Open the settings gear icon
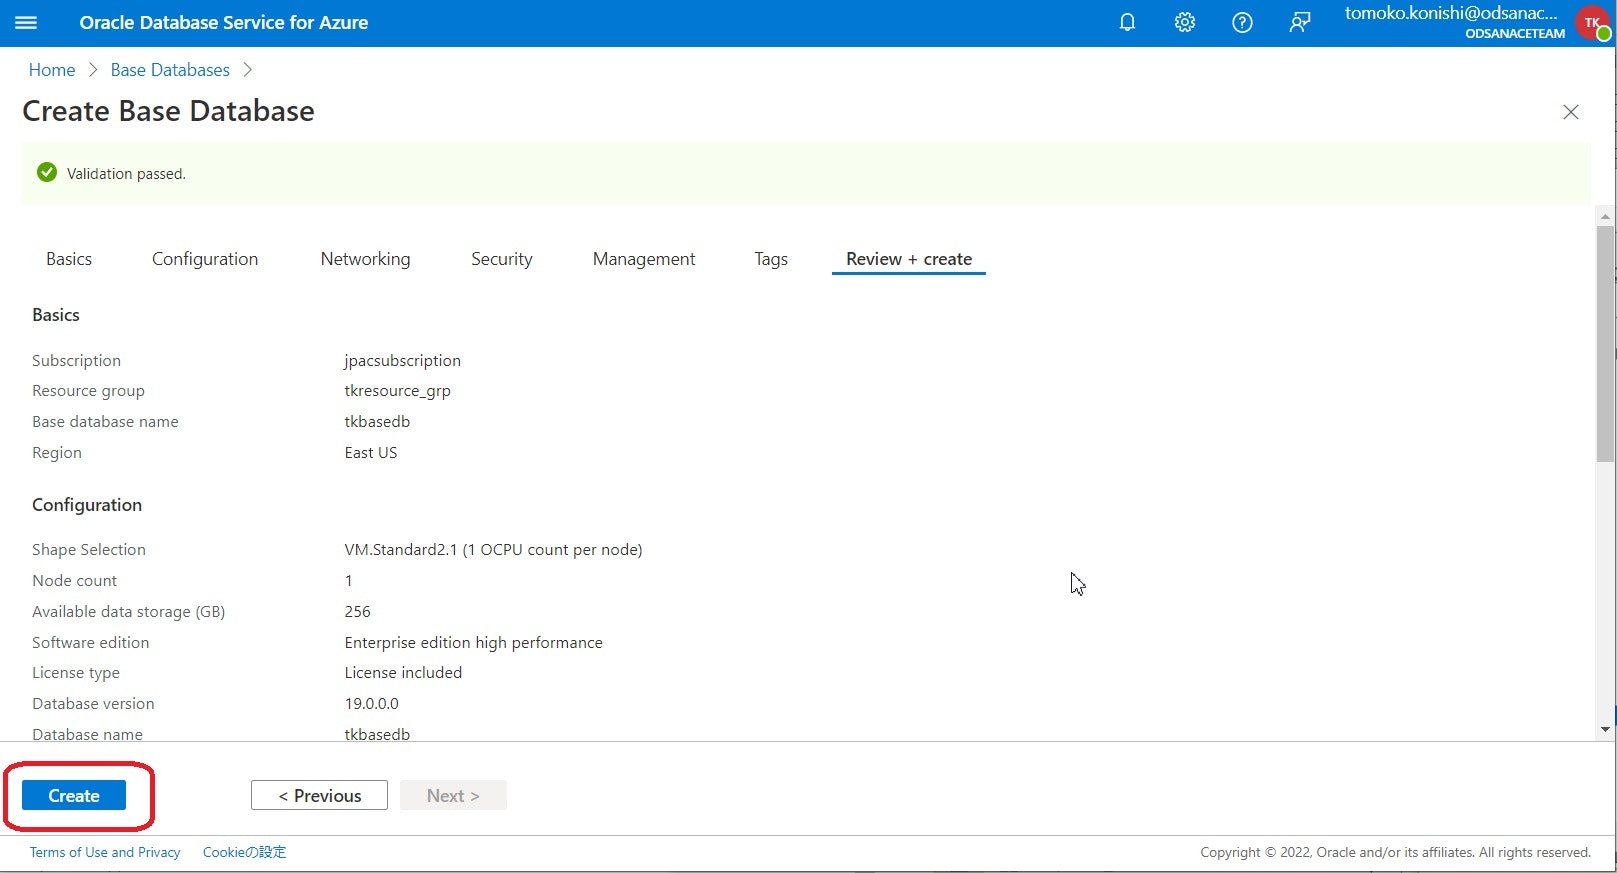1617x873 pixels. [1185, 22]
